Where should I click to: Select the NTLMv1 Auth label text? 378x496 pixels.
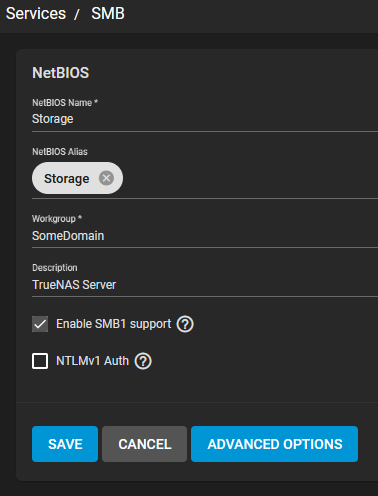[92, 361]
